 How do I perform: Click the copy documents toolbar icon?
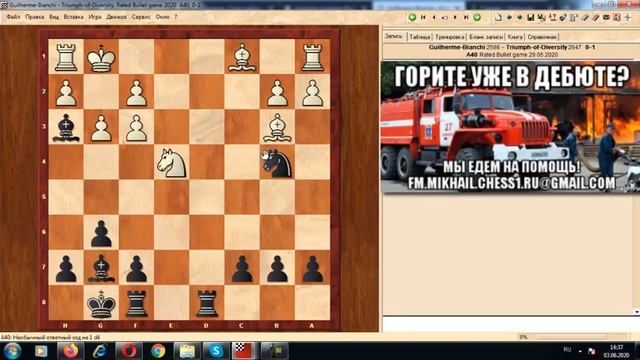[574, 18]
